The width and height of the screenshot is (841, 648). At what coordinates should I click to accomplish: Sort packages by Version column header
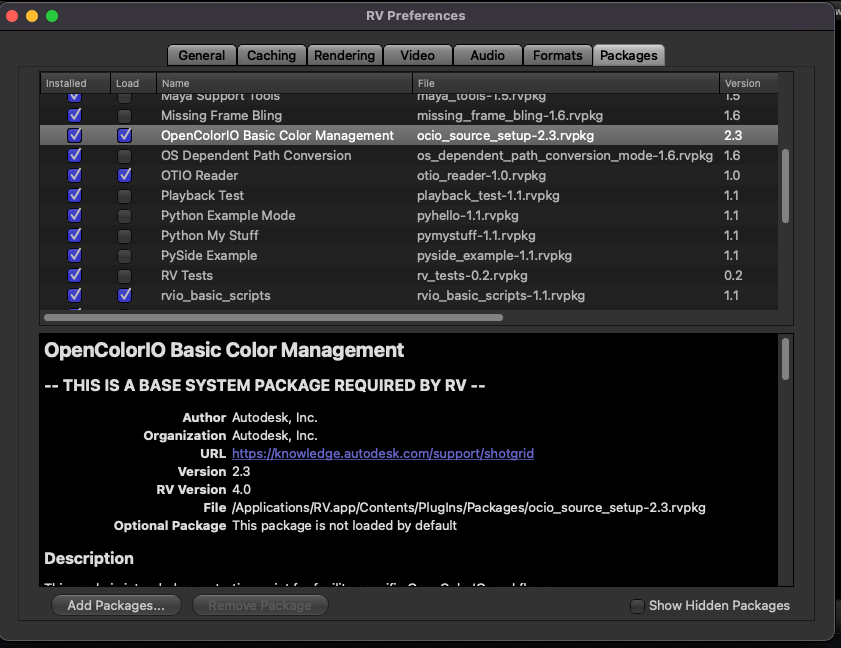(x=749, y=83)
